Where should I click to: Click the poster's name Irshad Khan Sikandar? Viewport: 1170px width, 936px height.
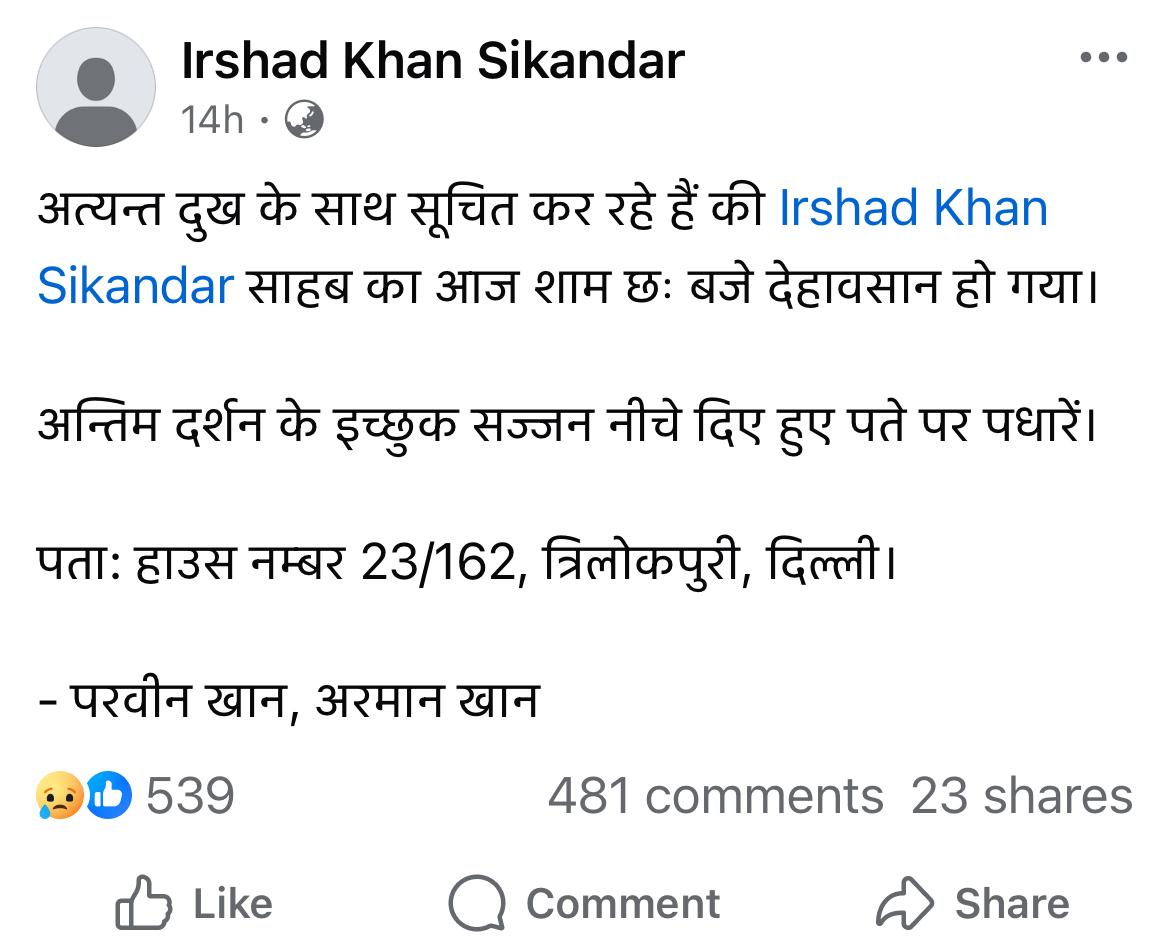point(430,60)
